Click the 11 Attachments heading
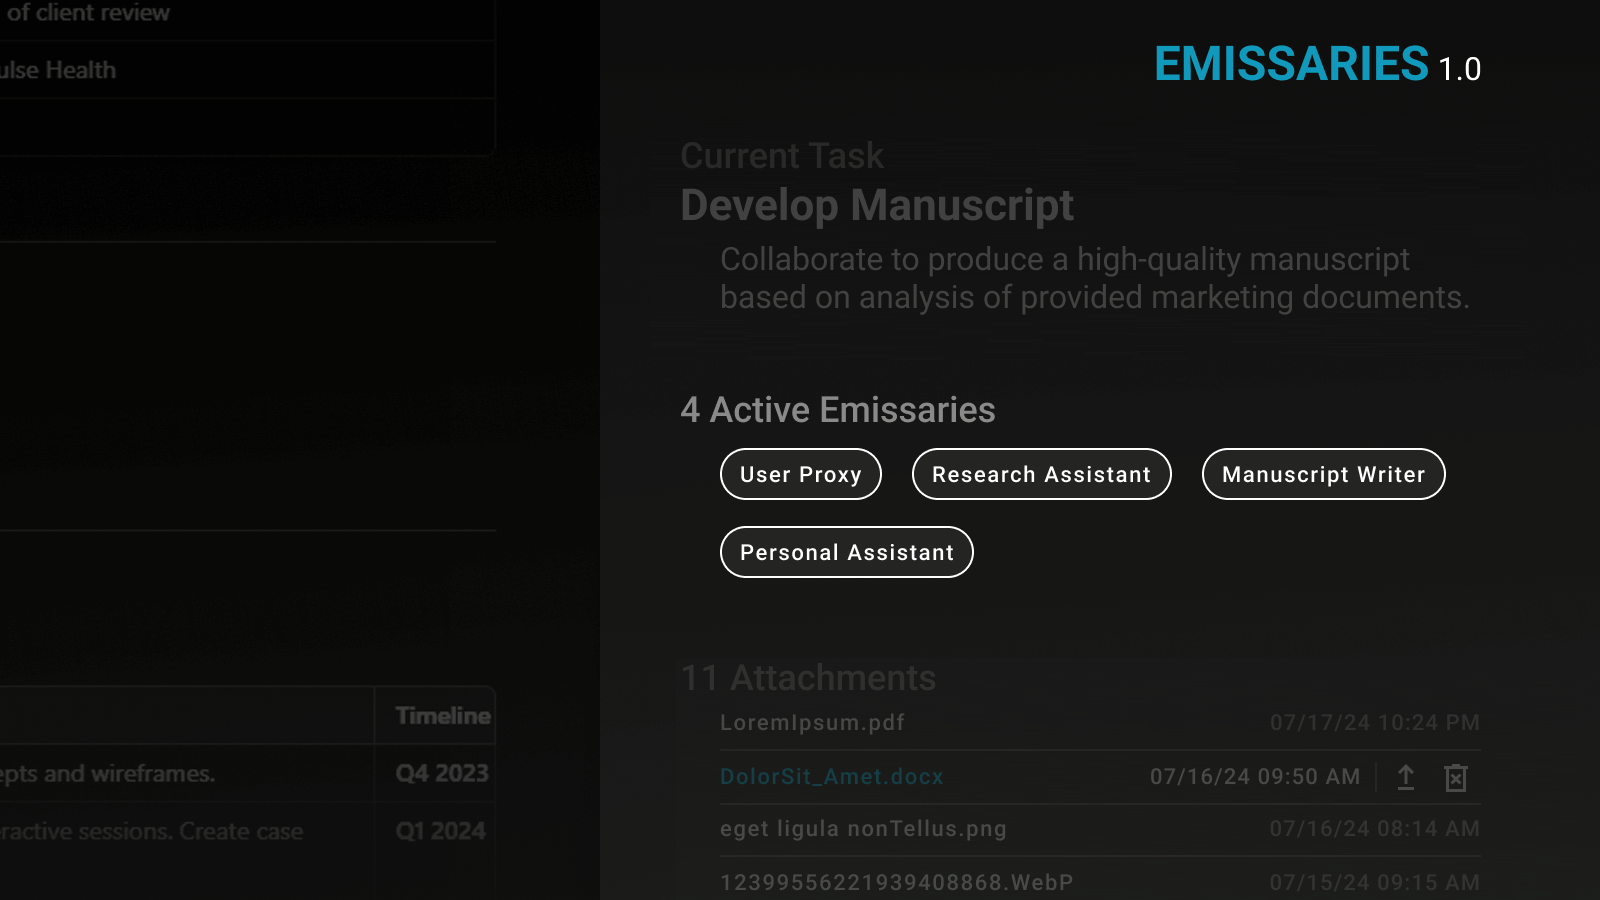Viewport: 1600px width, 900px height. click(808, 678)
